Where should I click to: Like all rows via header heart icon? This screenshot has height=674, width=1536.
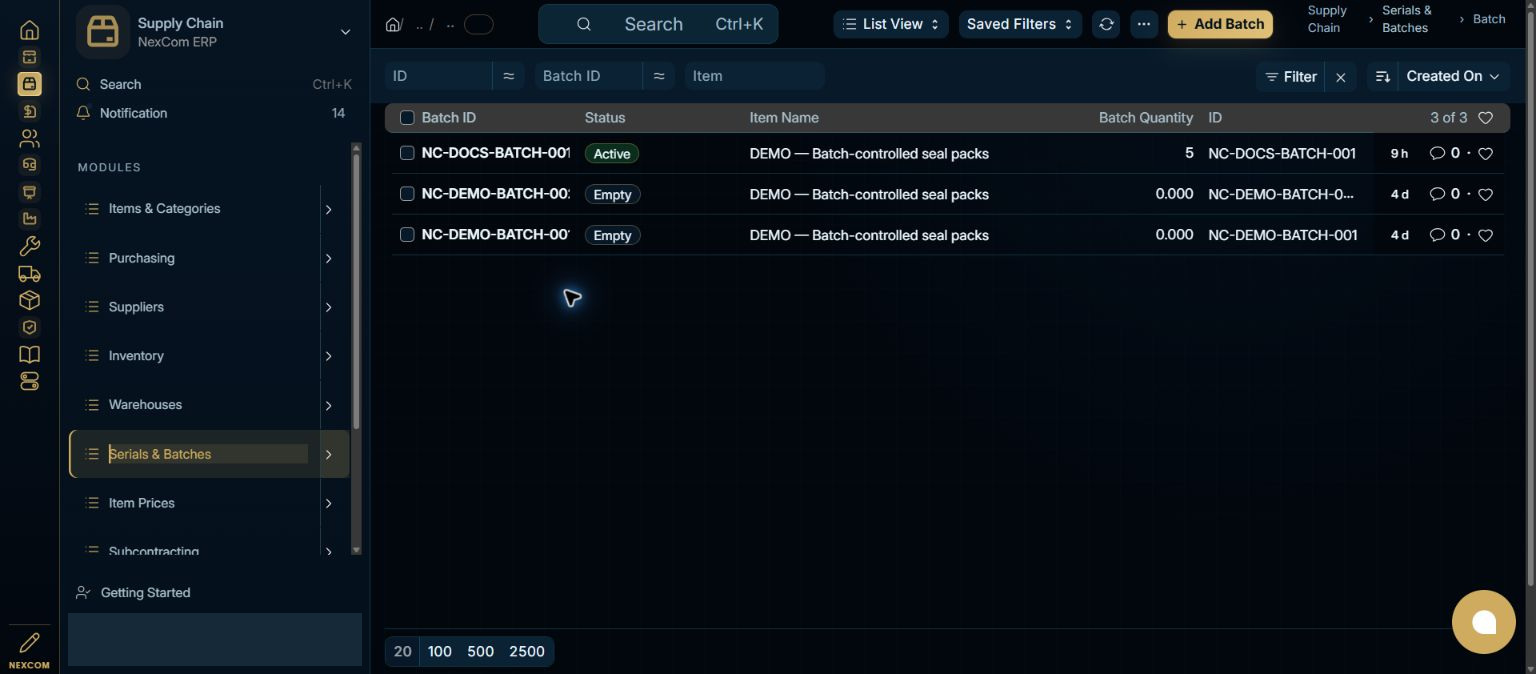pos(1485,118)
